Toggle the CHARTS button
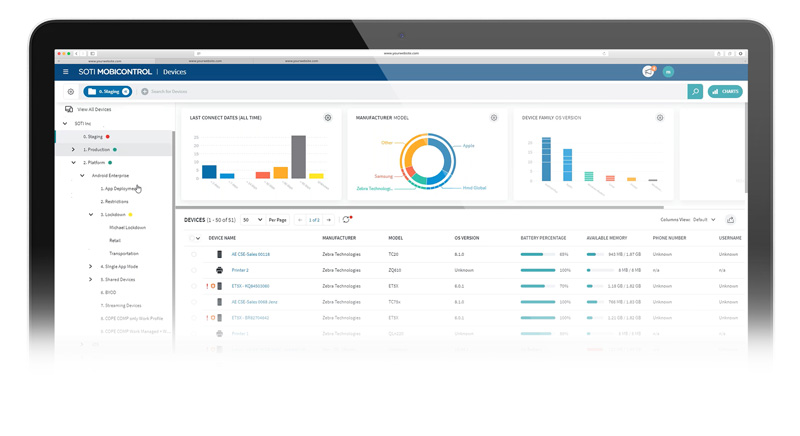Screen dimensions: 800x436 [725, 92]
